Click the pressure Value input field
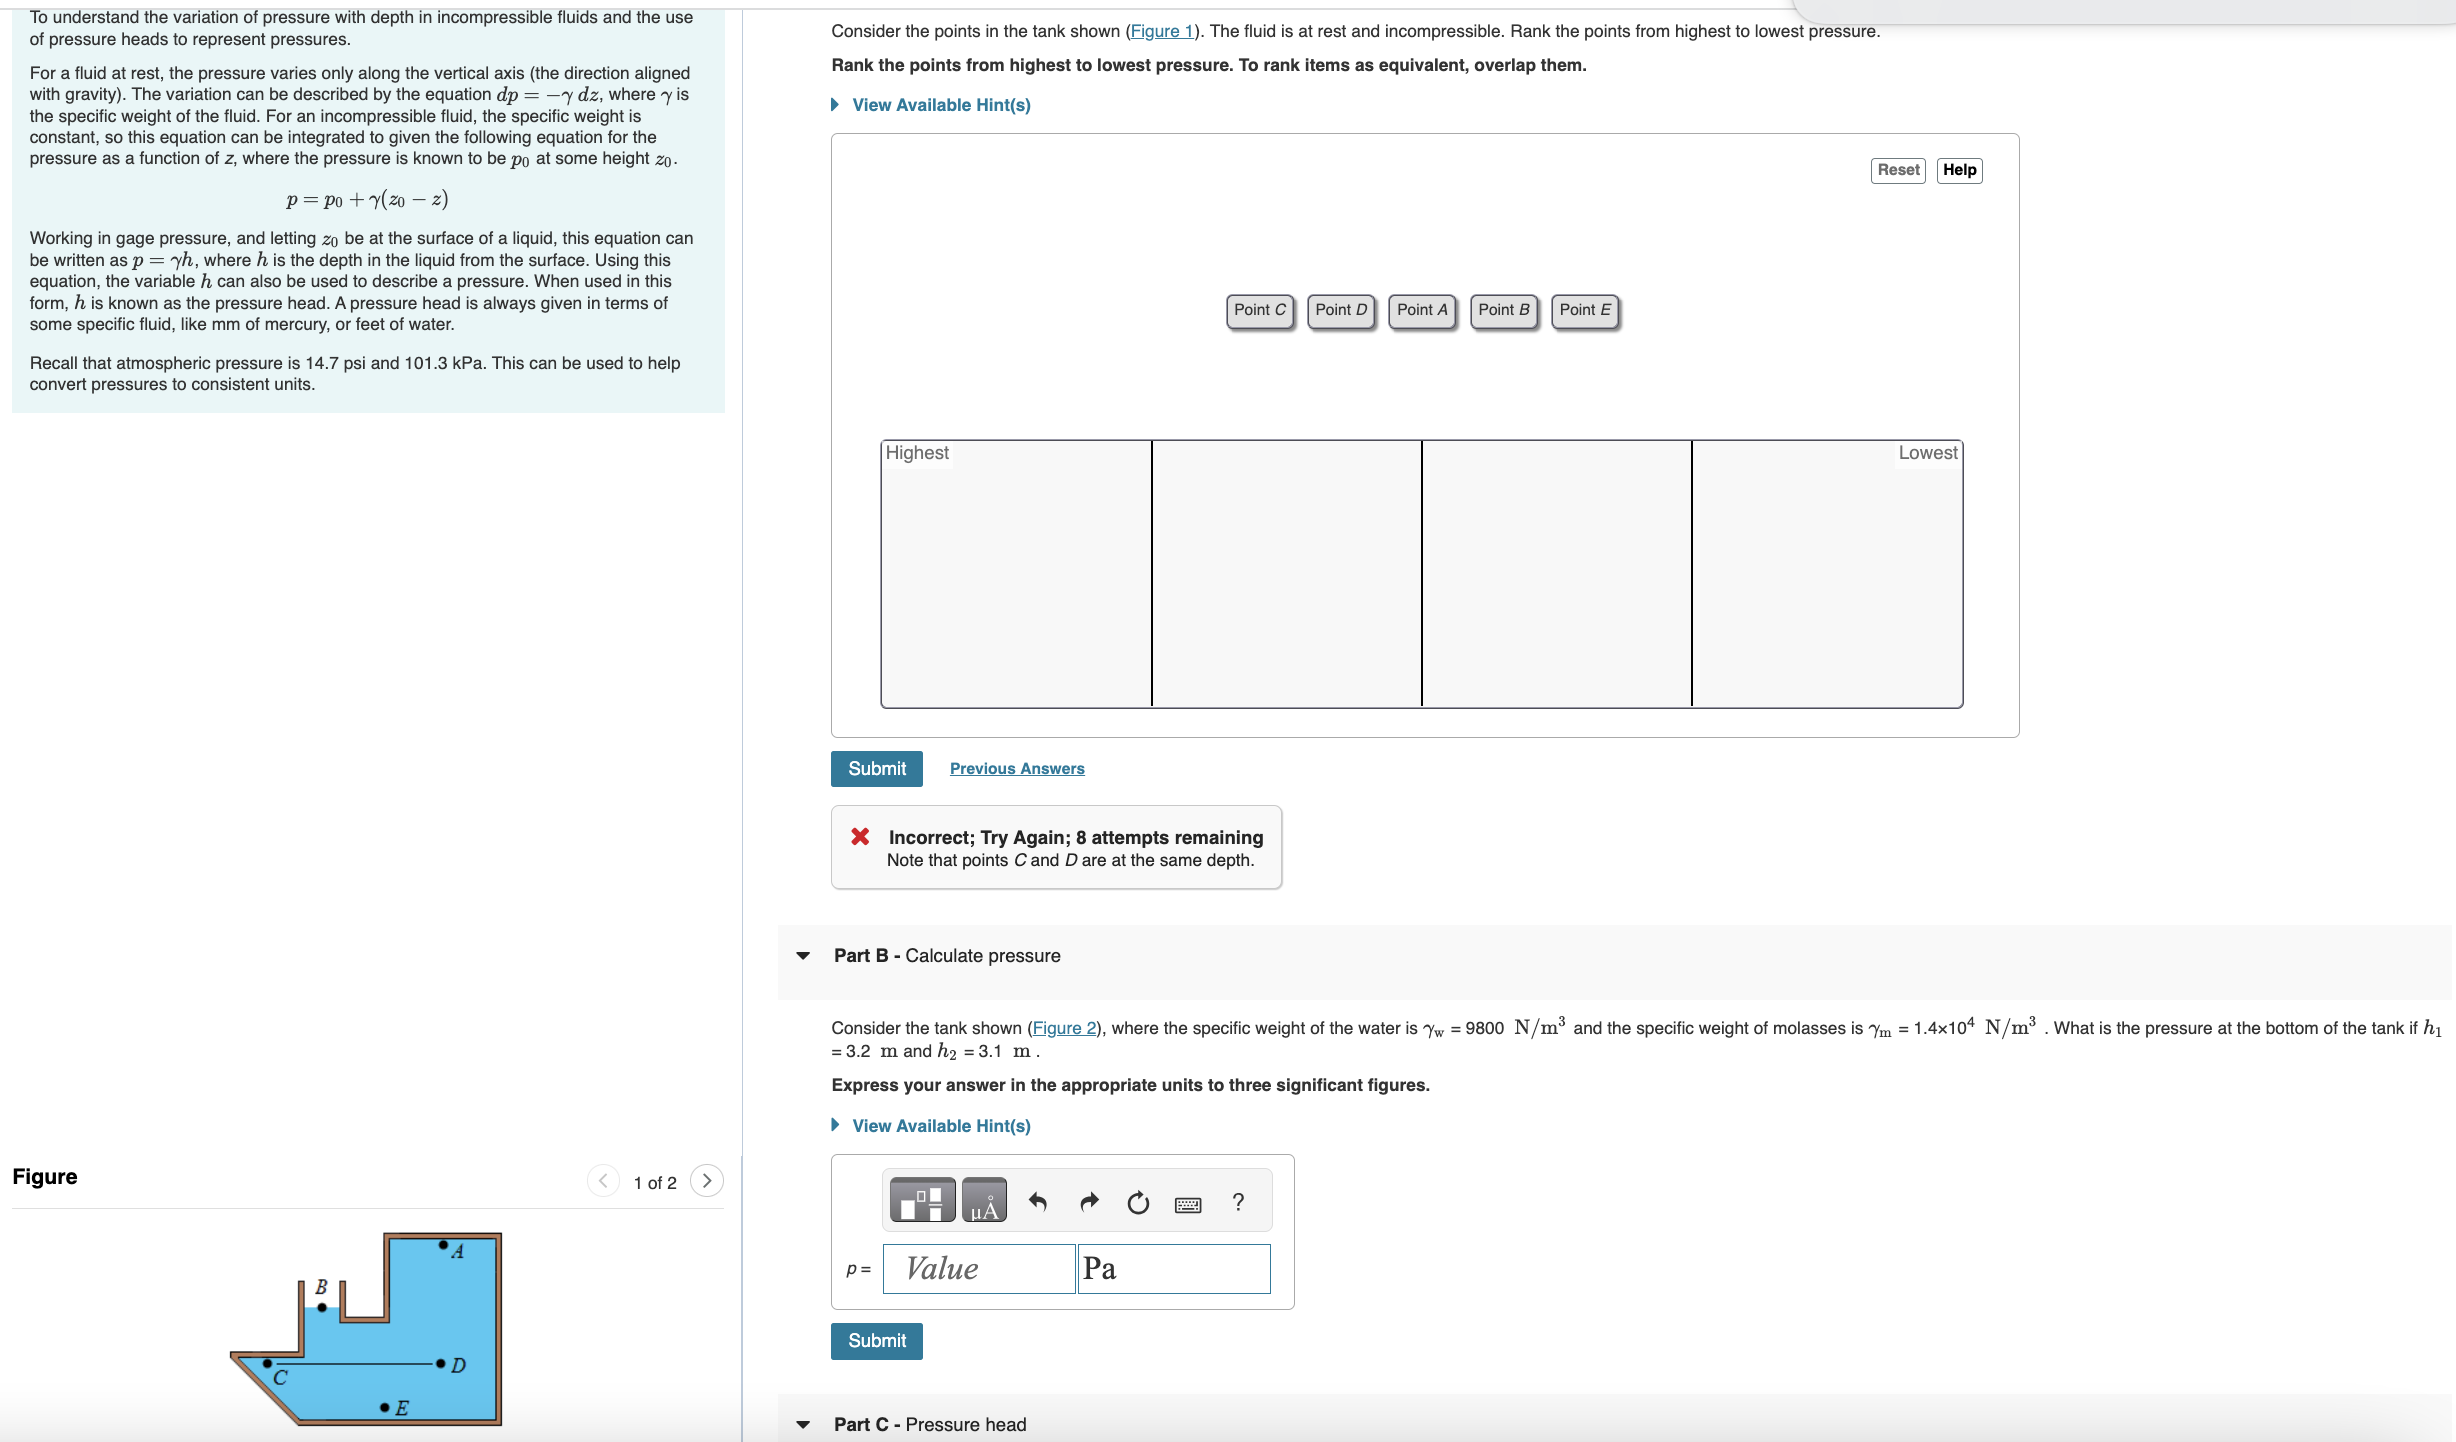Viewport: 2456px width, 1442px height. (x=979, y=1269)
